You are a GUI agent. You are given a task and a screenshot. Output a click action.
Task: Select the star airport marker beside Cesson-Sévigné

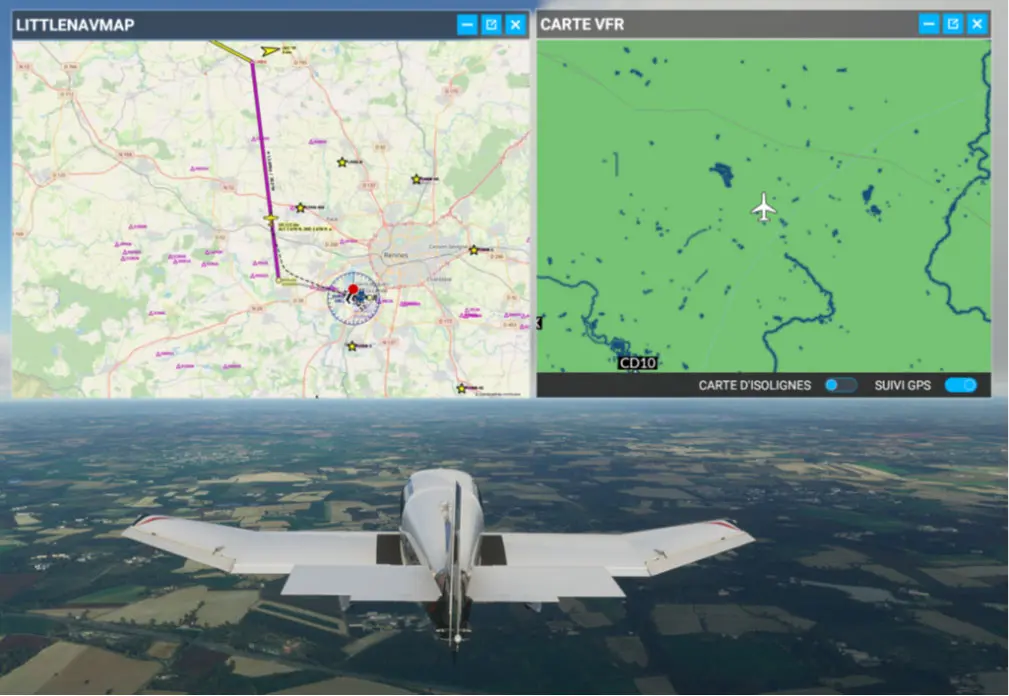point(474,250)
